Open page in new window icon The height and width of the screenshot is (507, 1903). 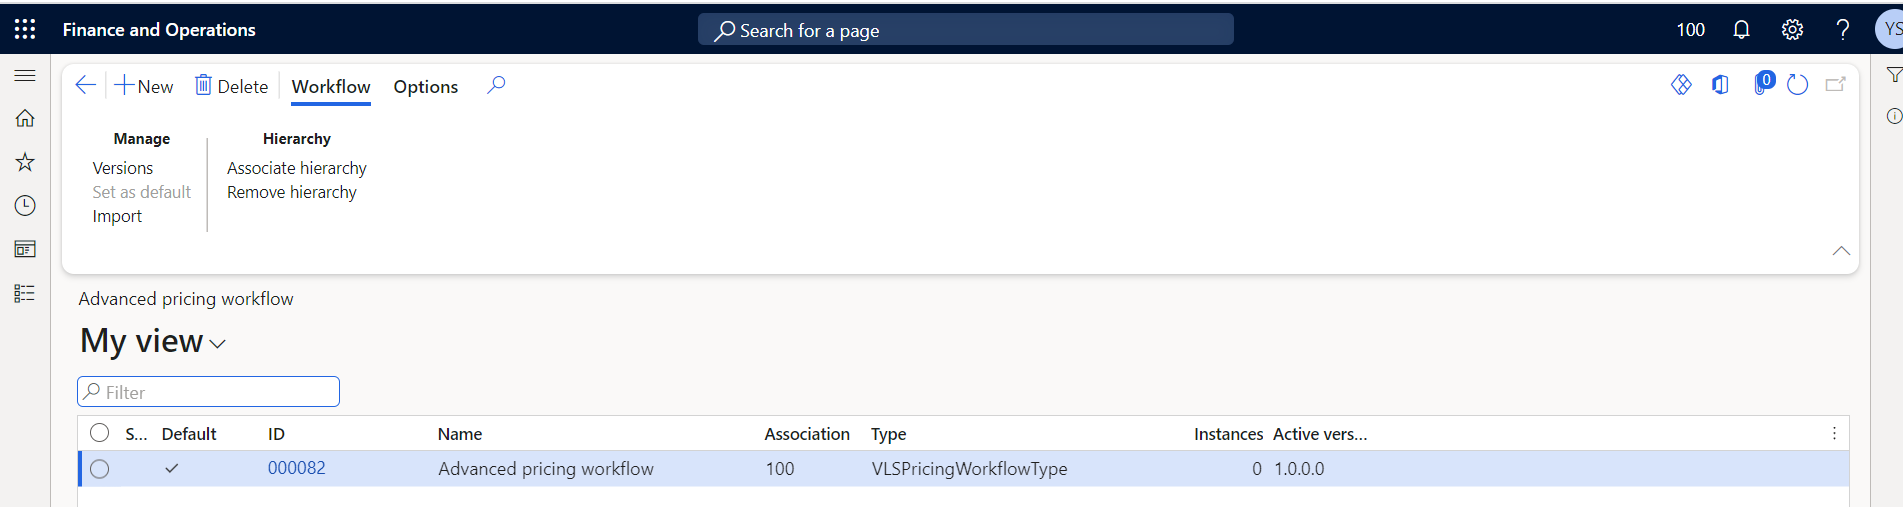1835,85
